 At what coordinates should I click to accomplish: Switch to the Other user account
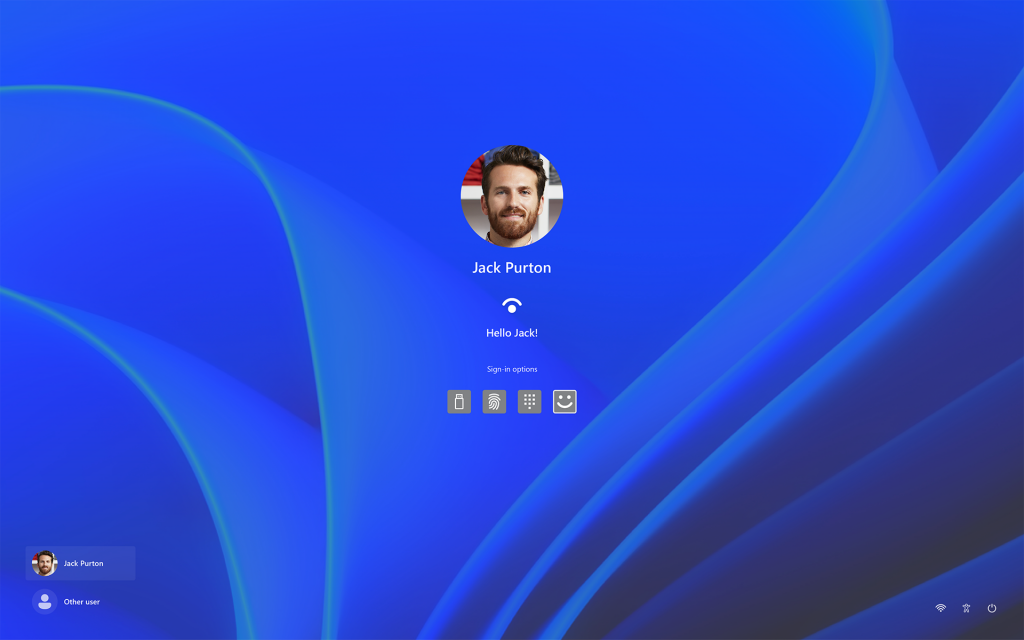(x=80, y=601)
